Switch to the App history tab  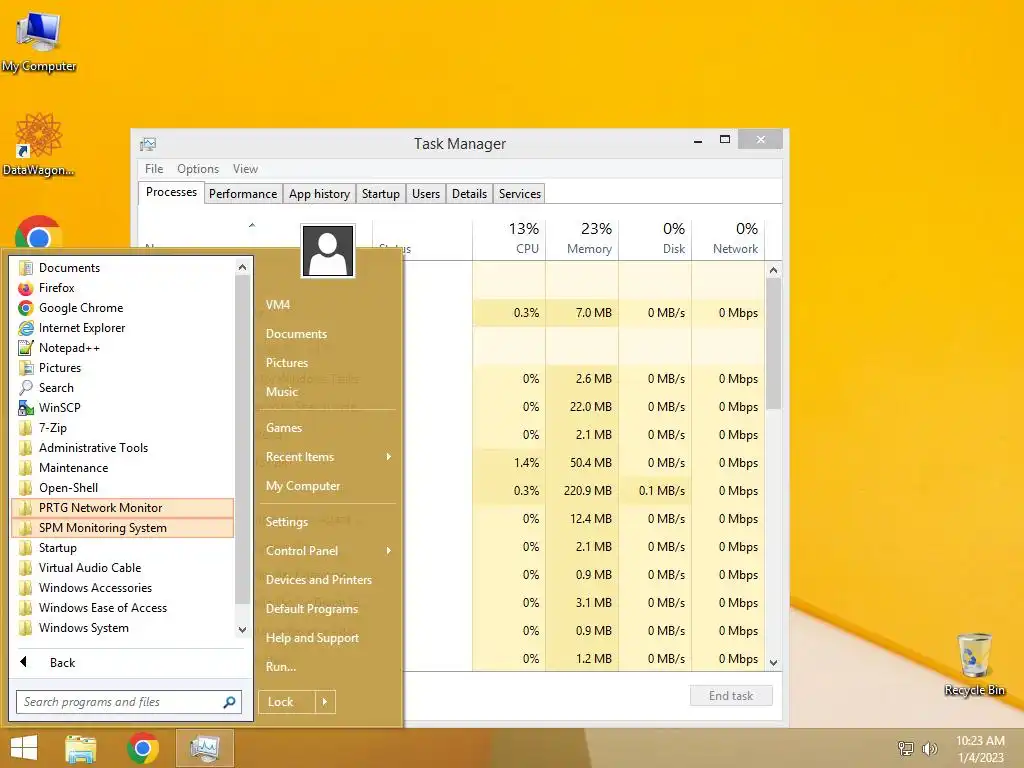(x=319, y=194)
